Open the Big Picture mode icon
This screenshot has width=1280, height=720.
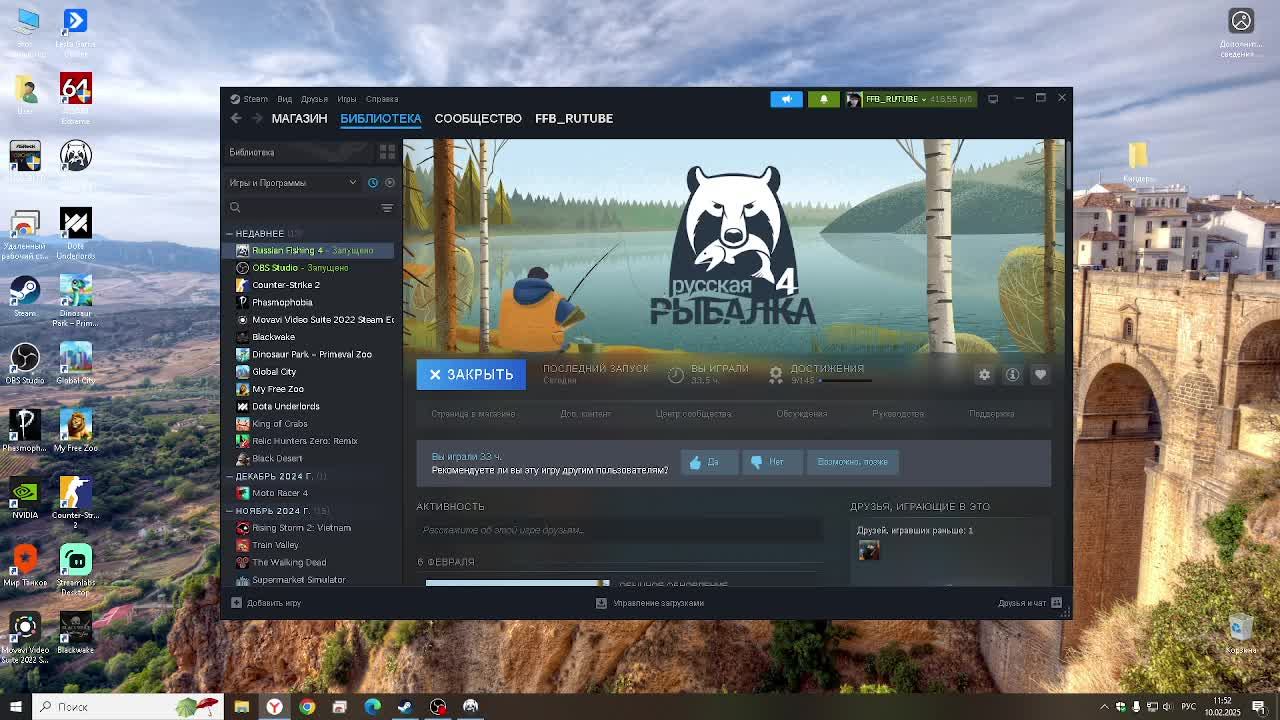click(993, 99)
